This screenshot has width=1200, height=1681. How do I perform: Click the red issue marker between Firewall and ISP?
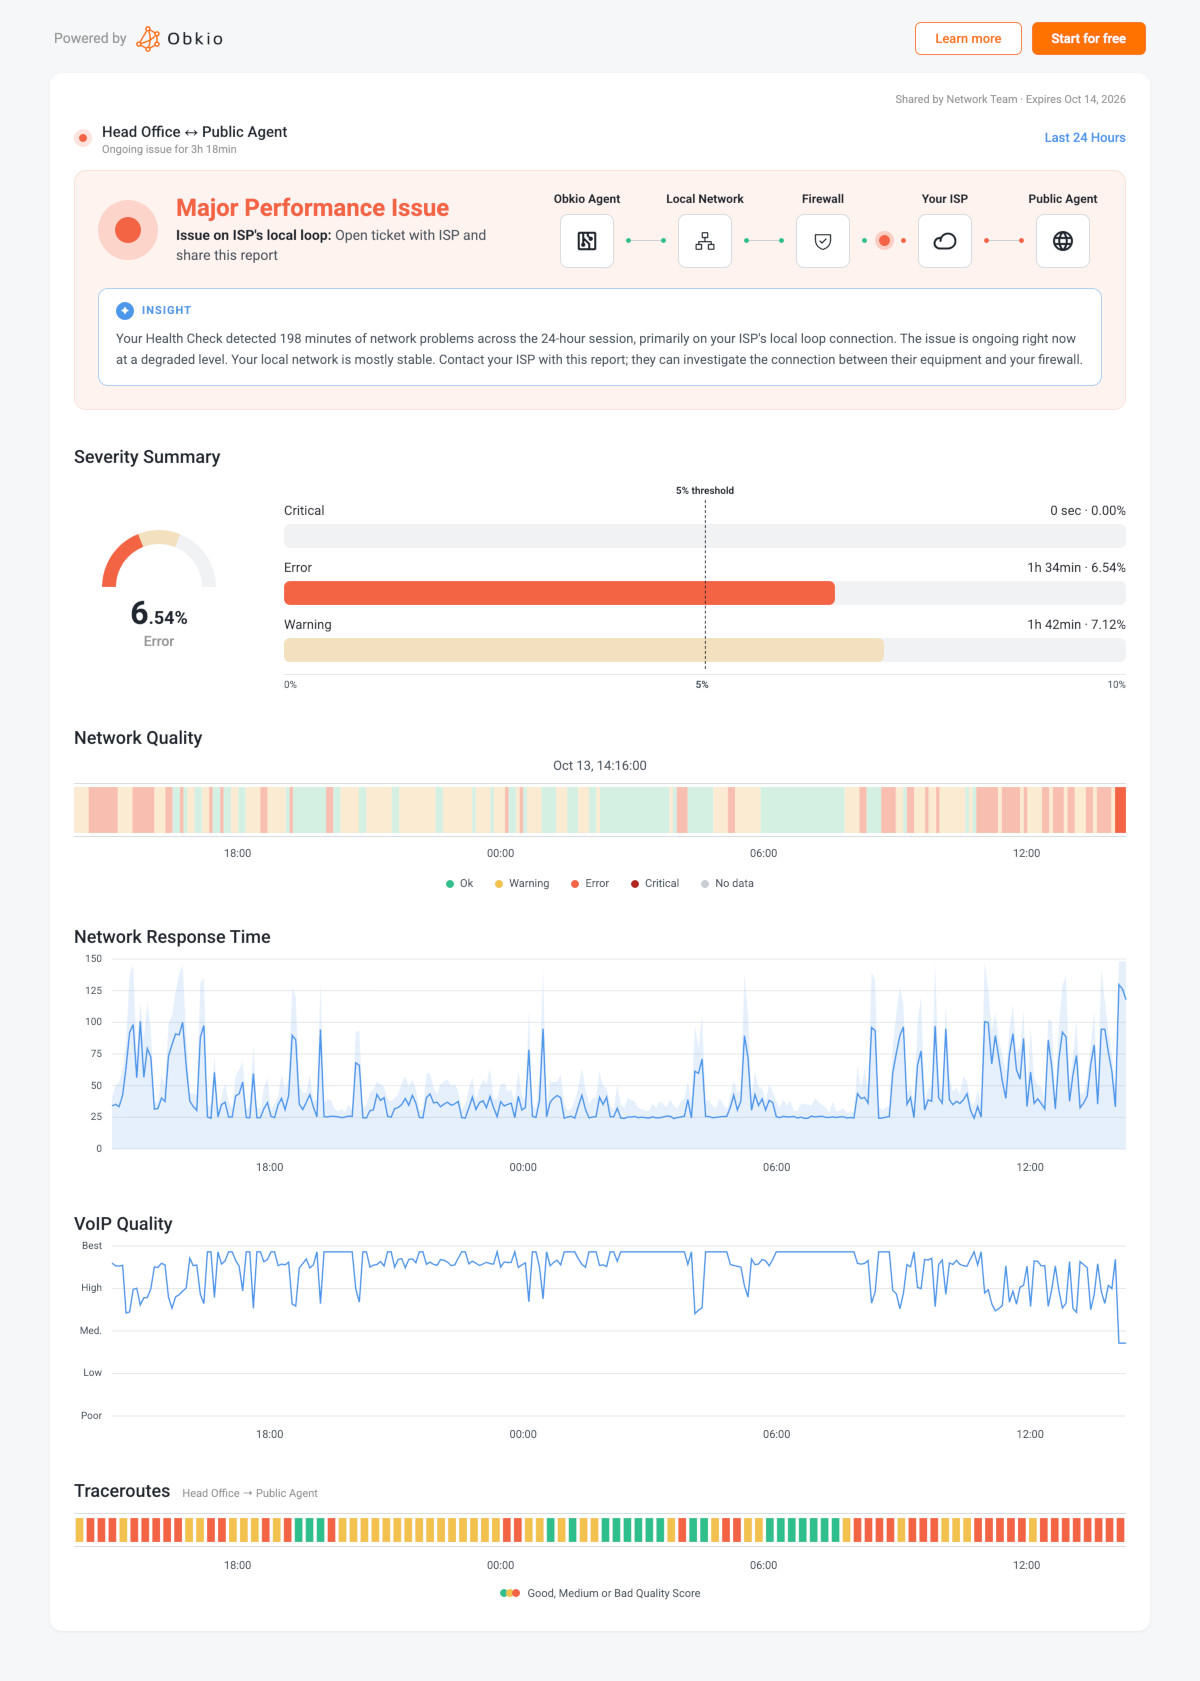(884, 241)
